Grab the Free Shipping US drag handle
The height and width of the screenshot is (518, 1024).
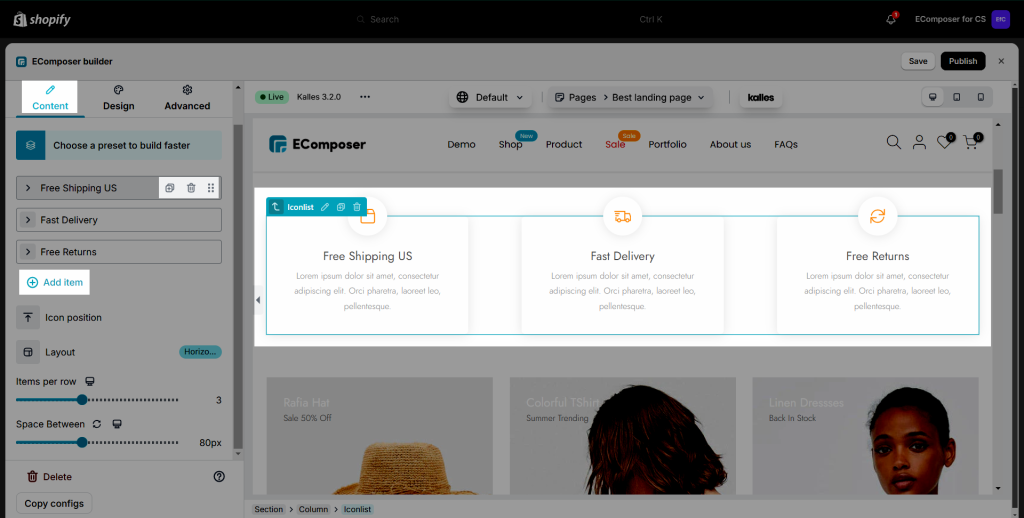click(211, 188)
